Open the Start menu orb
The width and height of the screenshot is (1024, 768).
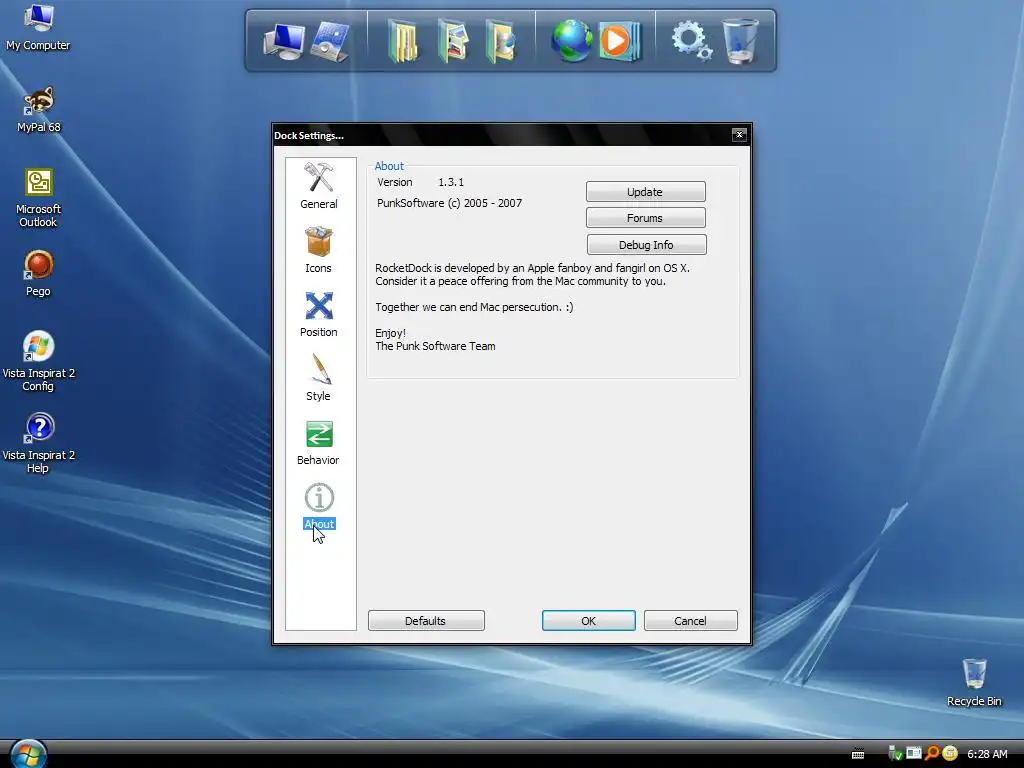point(28,754)
